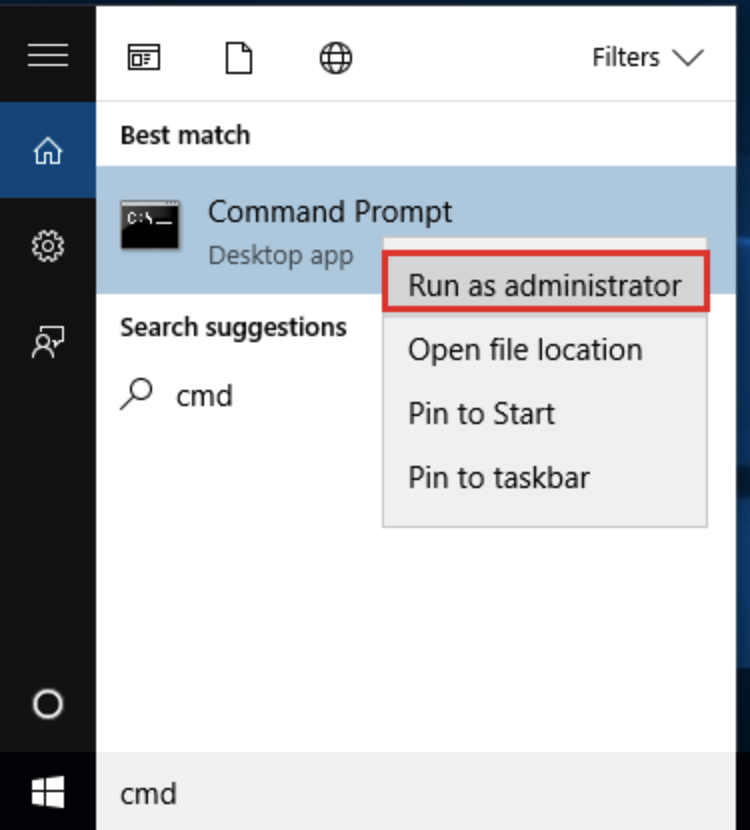Click the magnifier icon beside cmd suggestion
Image resolution: width=750 pixels, height=830 pixels.
[x=136, y=395]
